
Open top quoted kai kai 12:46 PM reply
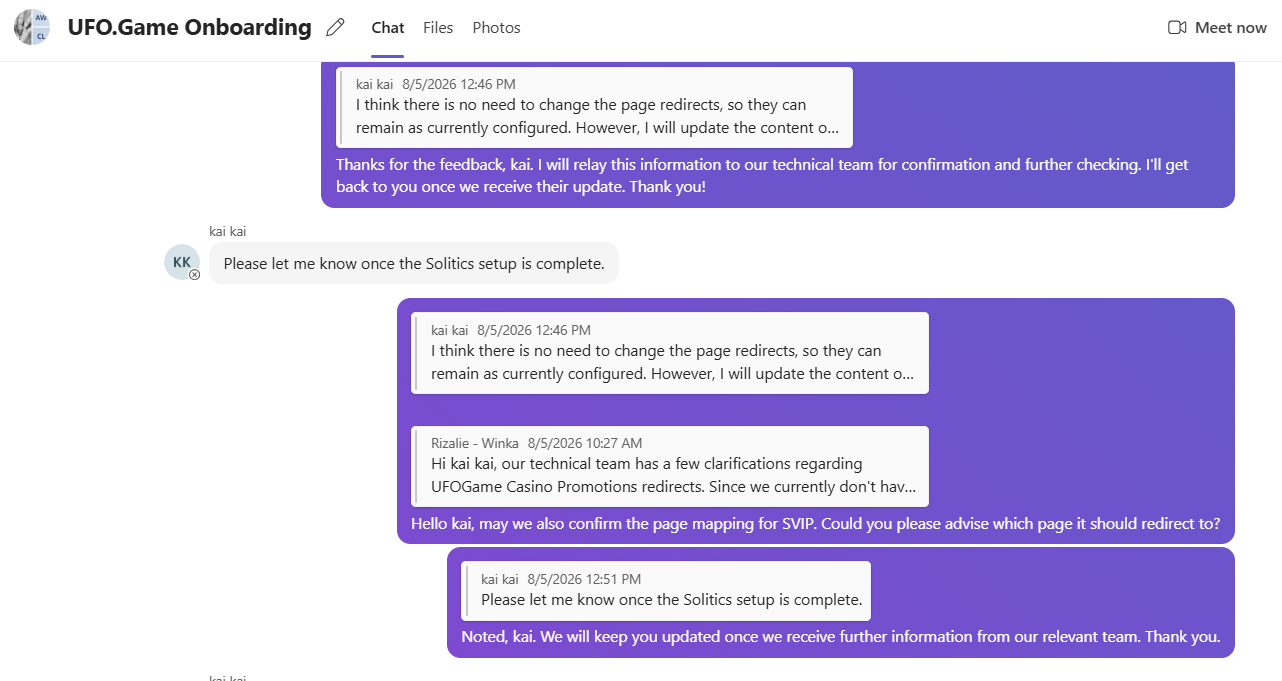coord(594,107)
